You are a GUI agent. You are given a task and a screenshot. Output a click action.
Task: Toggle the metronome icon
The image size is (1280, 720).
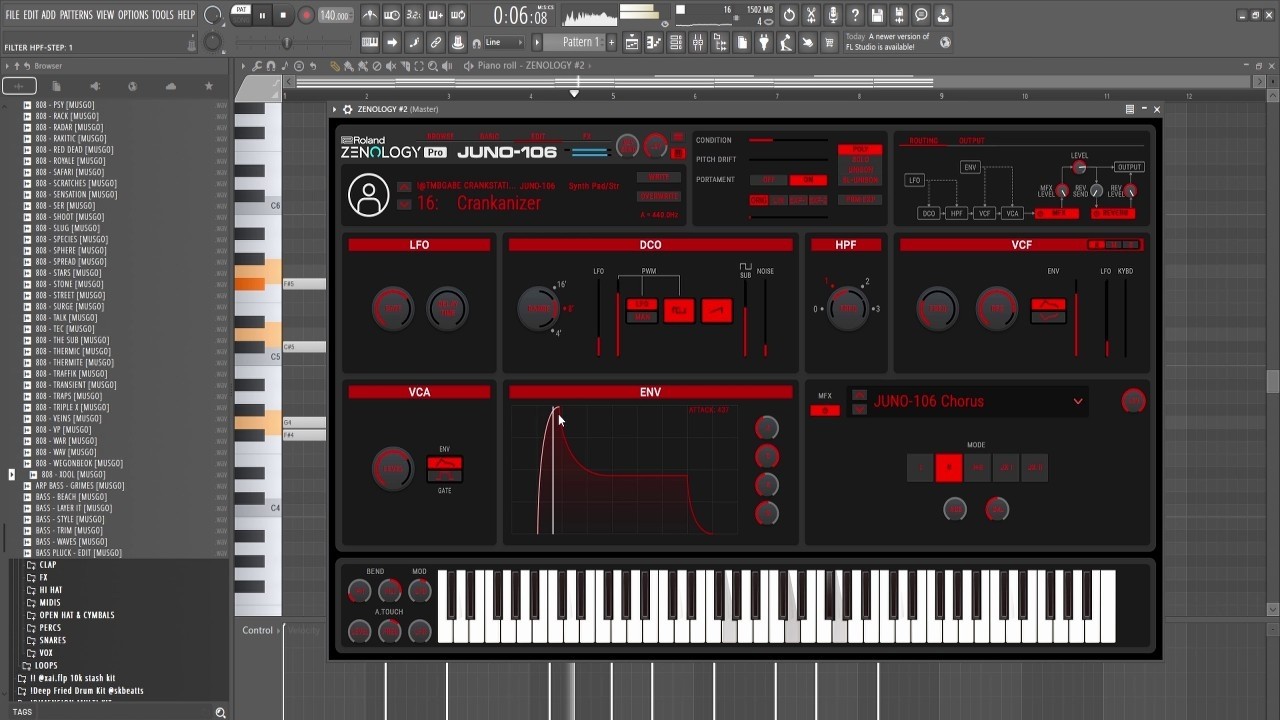370,15
